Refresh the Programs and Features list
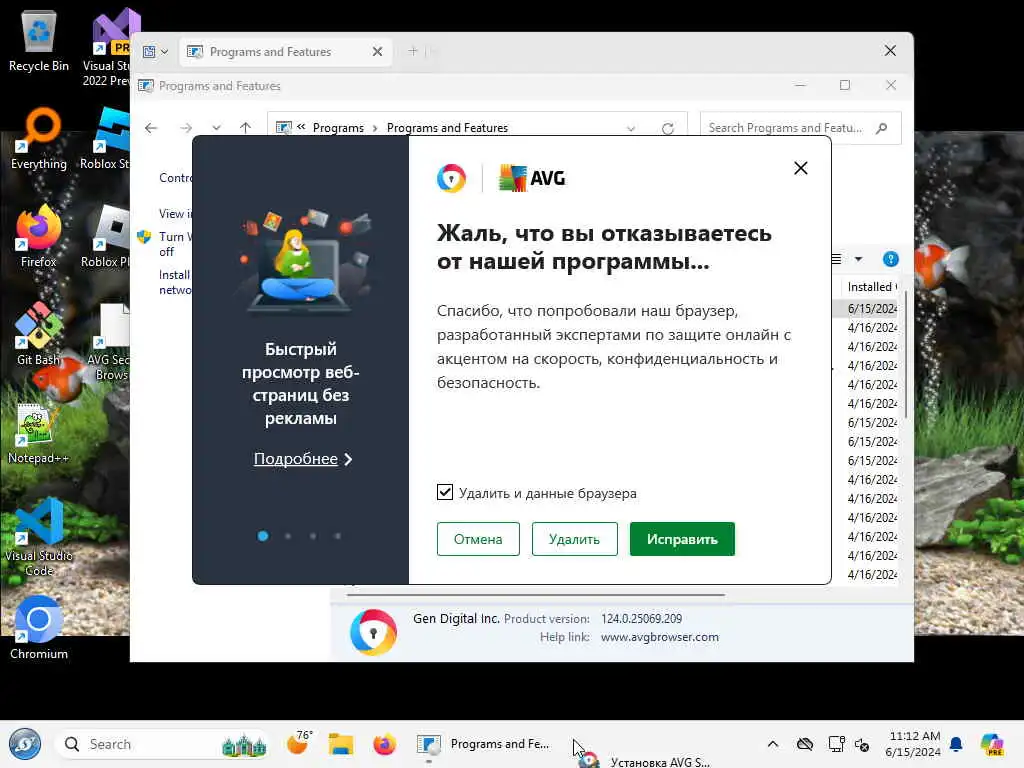 point(667,129)
